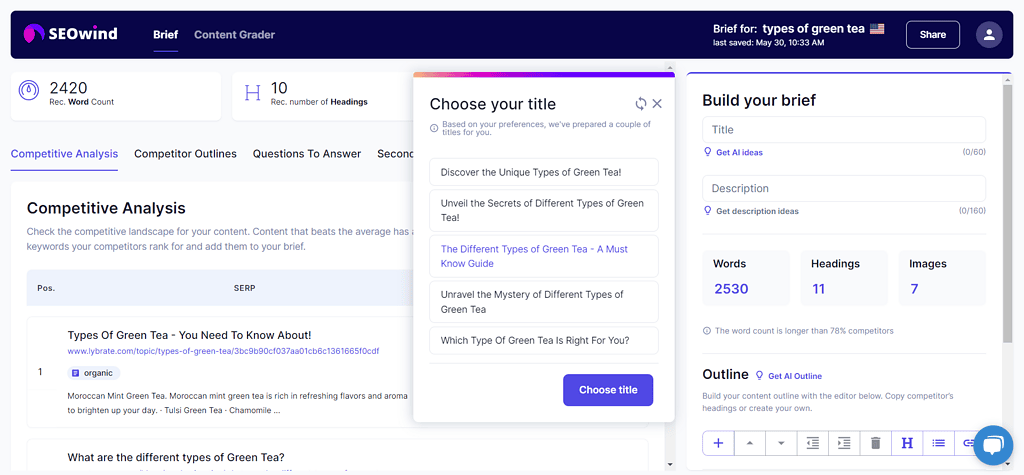Select 'Which Type Of Green Tea Is Right For You?'
Image resolution: width=1024 pixels, height=475 pixels.
(544, 340)
